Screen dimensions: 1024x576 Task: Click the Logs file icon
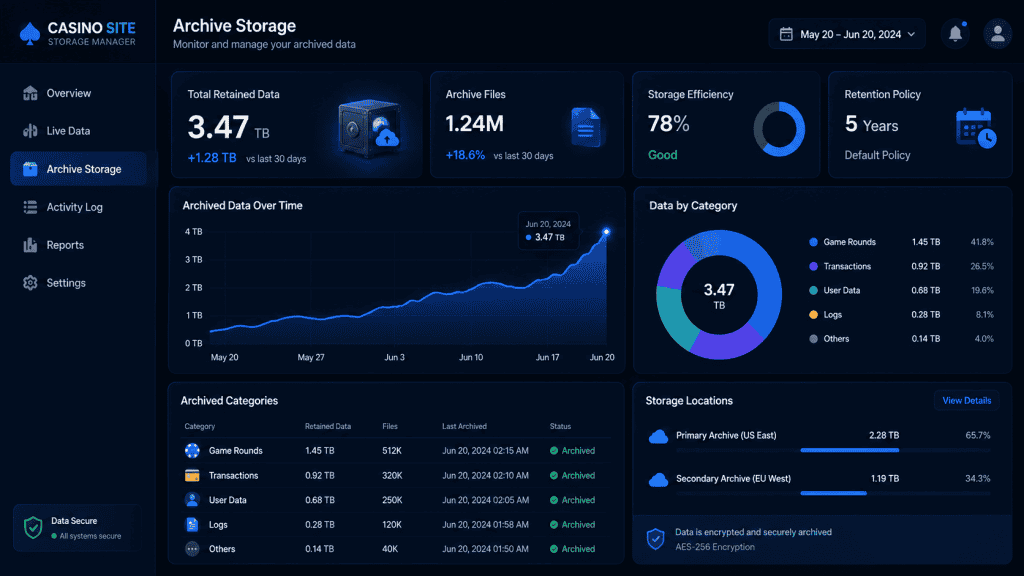(192, 524)
